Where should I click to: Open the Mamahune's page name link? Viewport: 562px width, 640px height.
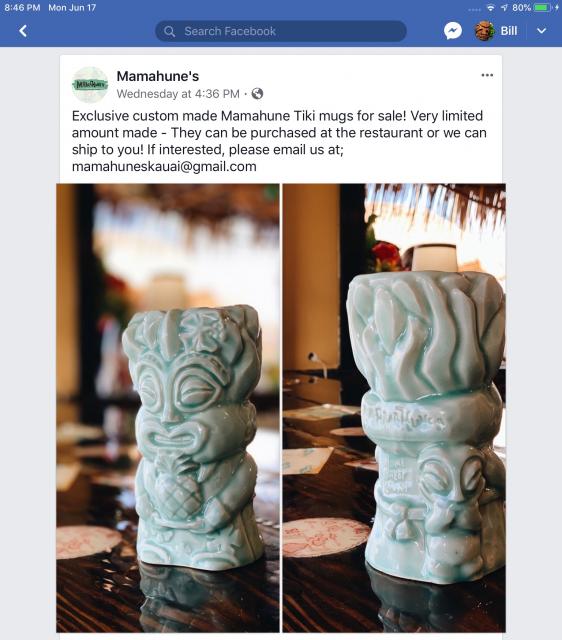[158, 76]
